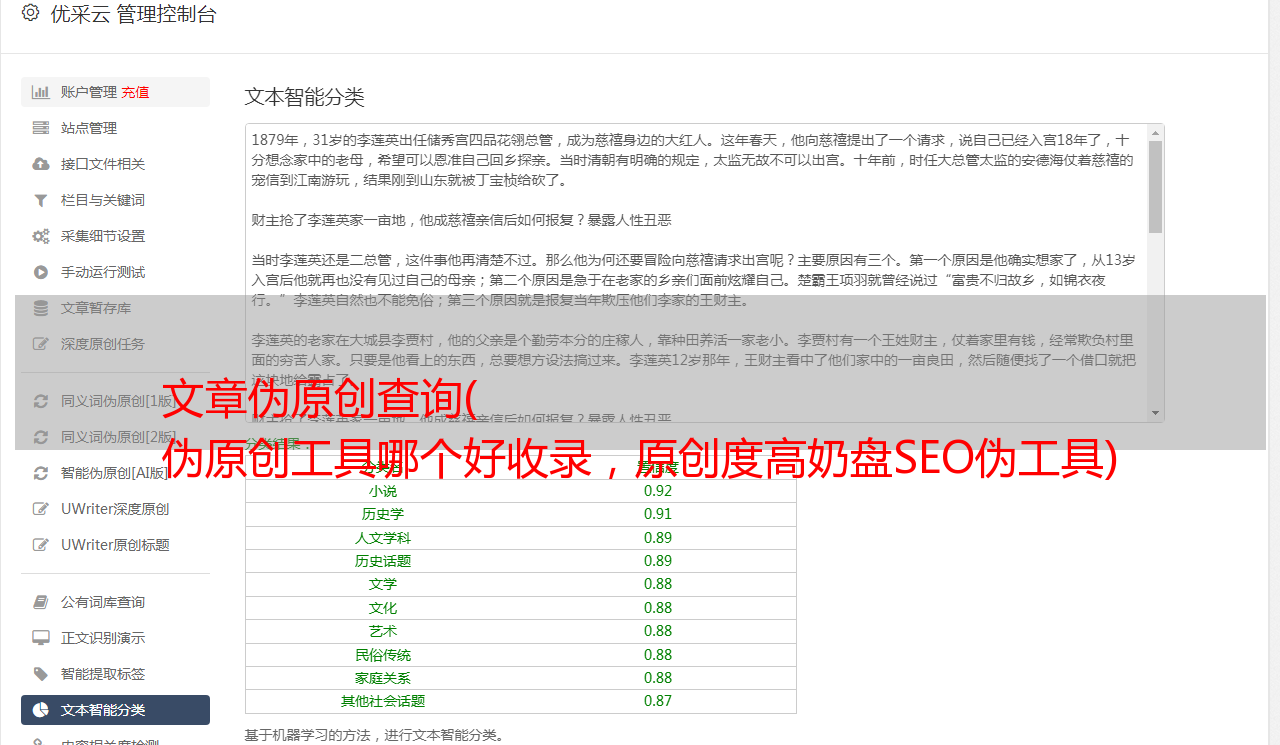The height and width of the screenshot is (745, 1280).
Task: Click the tag icon beside 智能提取标签
Action: [x=41, y=674]
